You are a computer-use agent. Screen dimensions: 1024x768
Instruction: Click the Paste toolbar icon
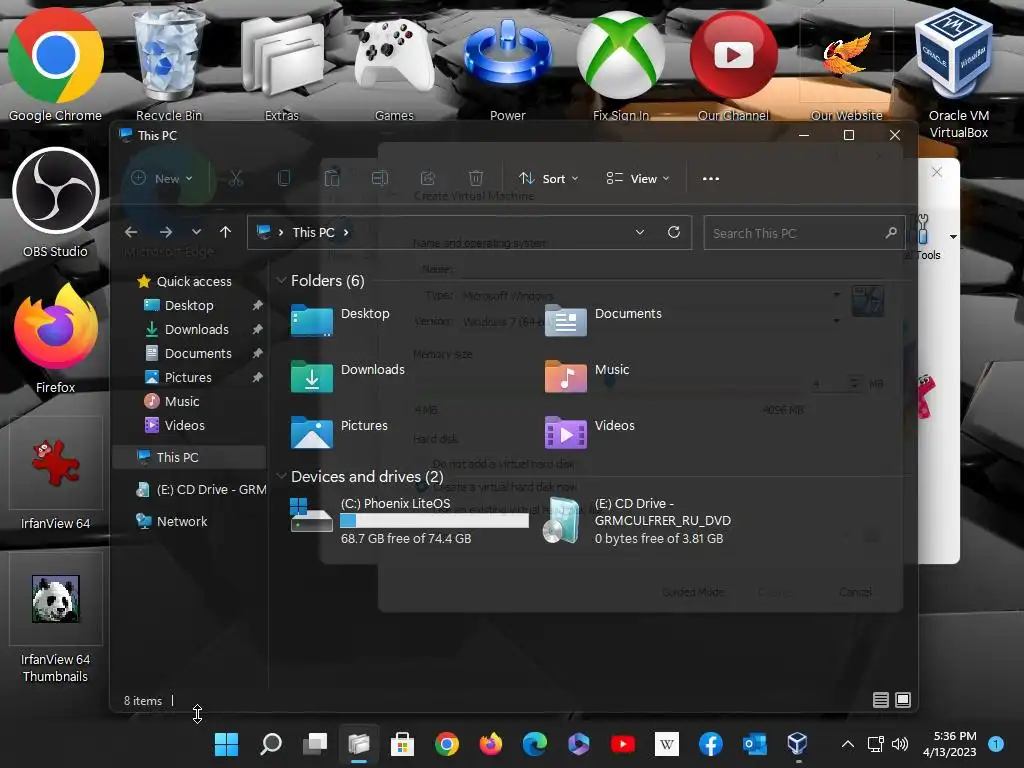(332, 178)
